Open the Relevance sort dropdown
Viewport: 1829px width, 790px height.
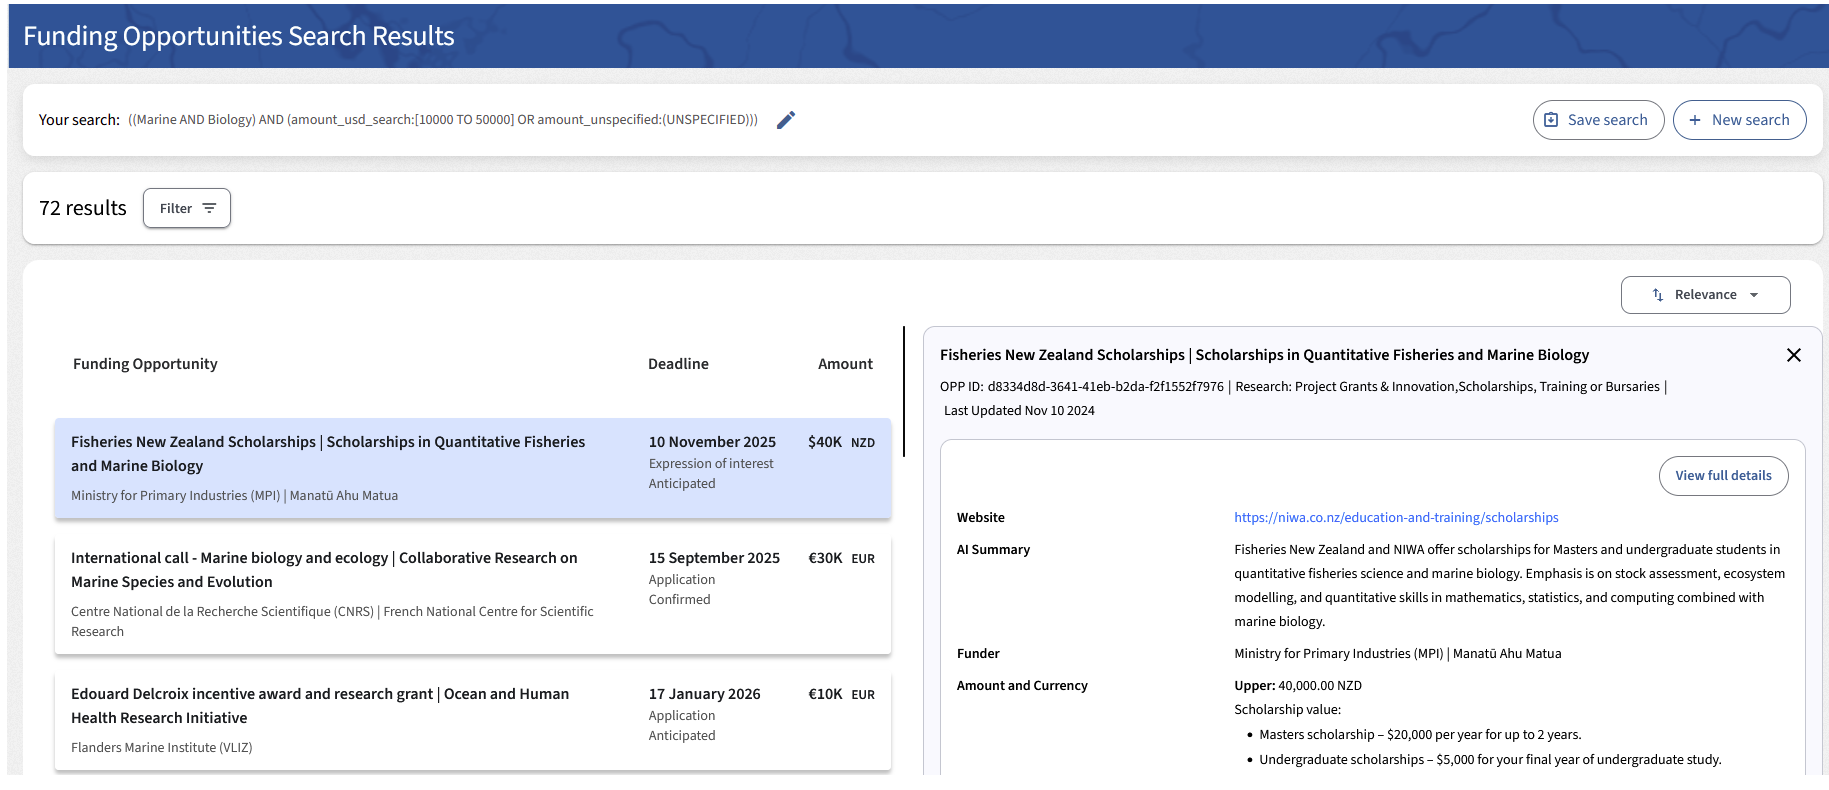(1705, 295)
